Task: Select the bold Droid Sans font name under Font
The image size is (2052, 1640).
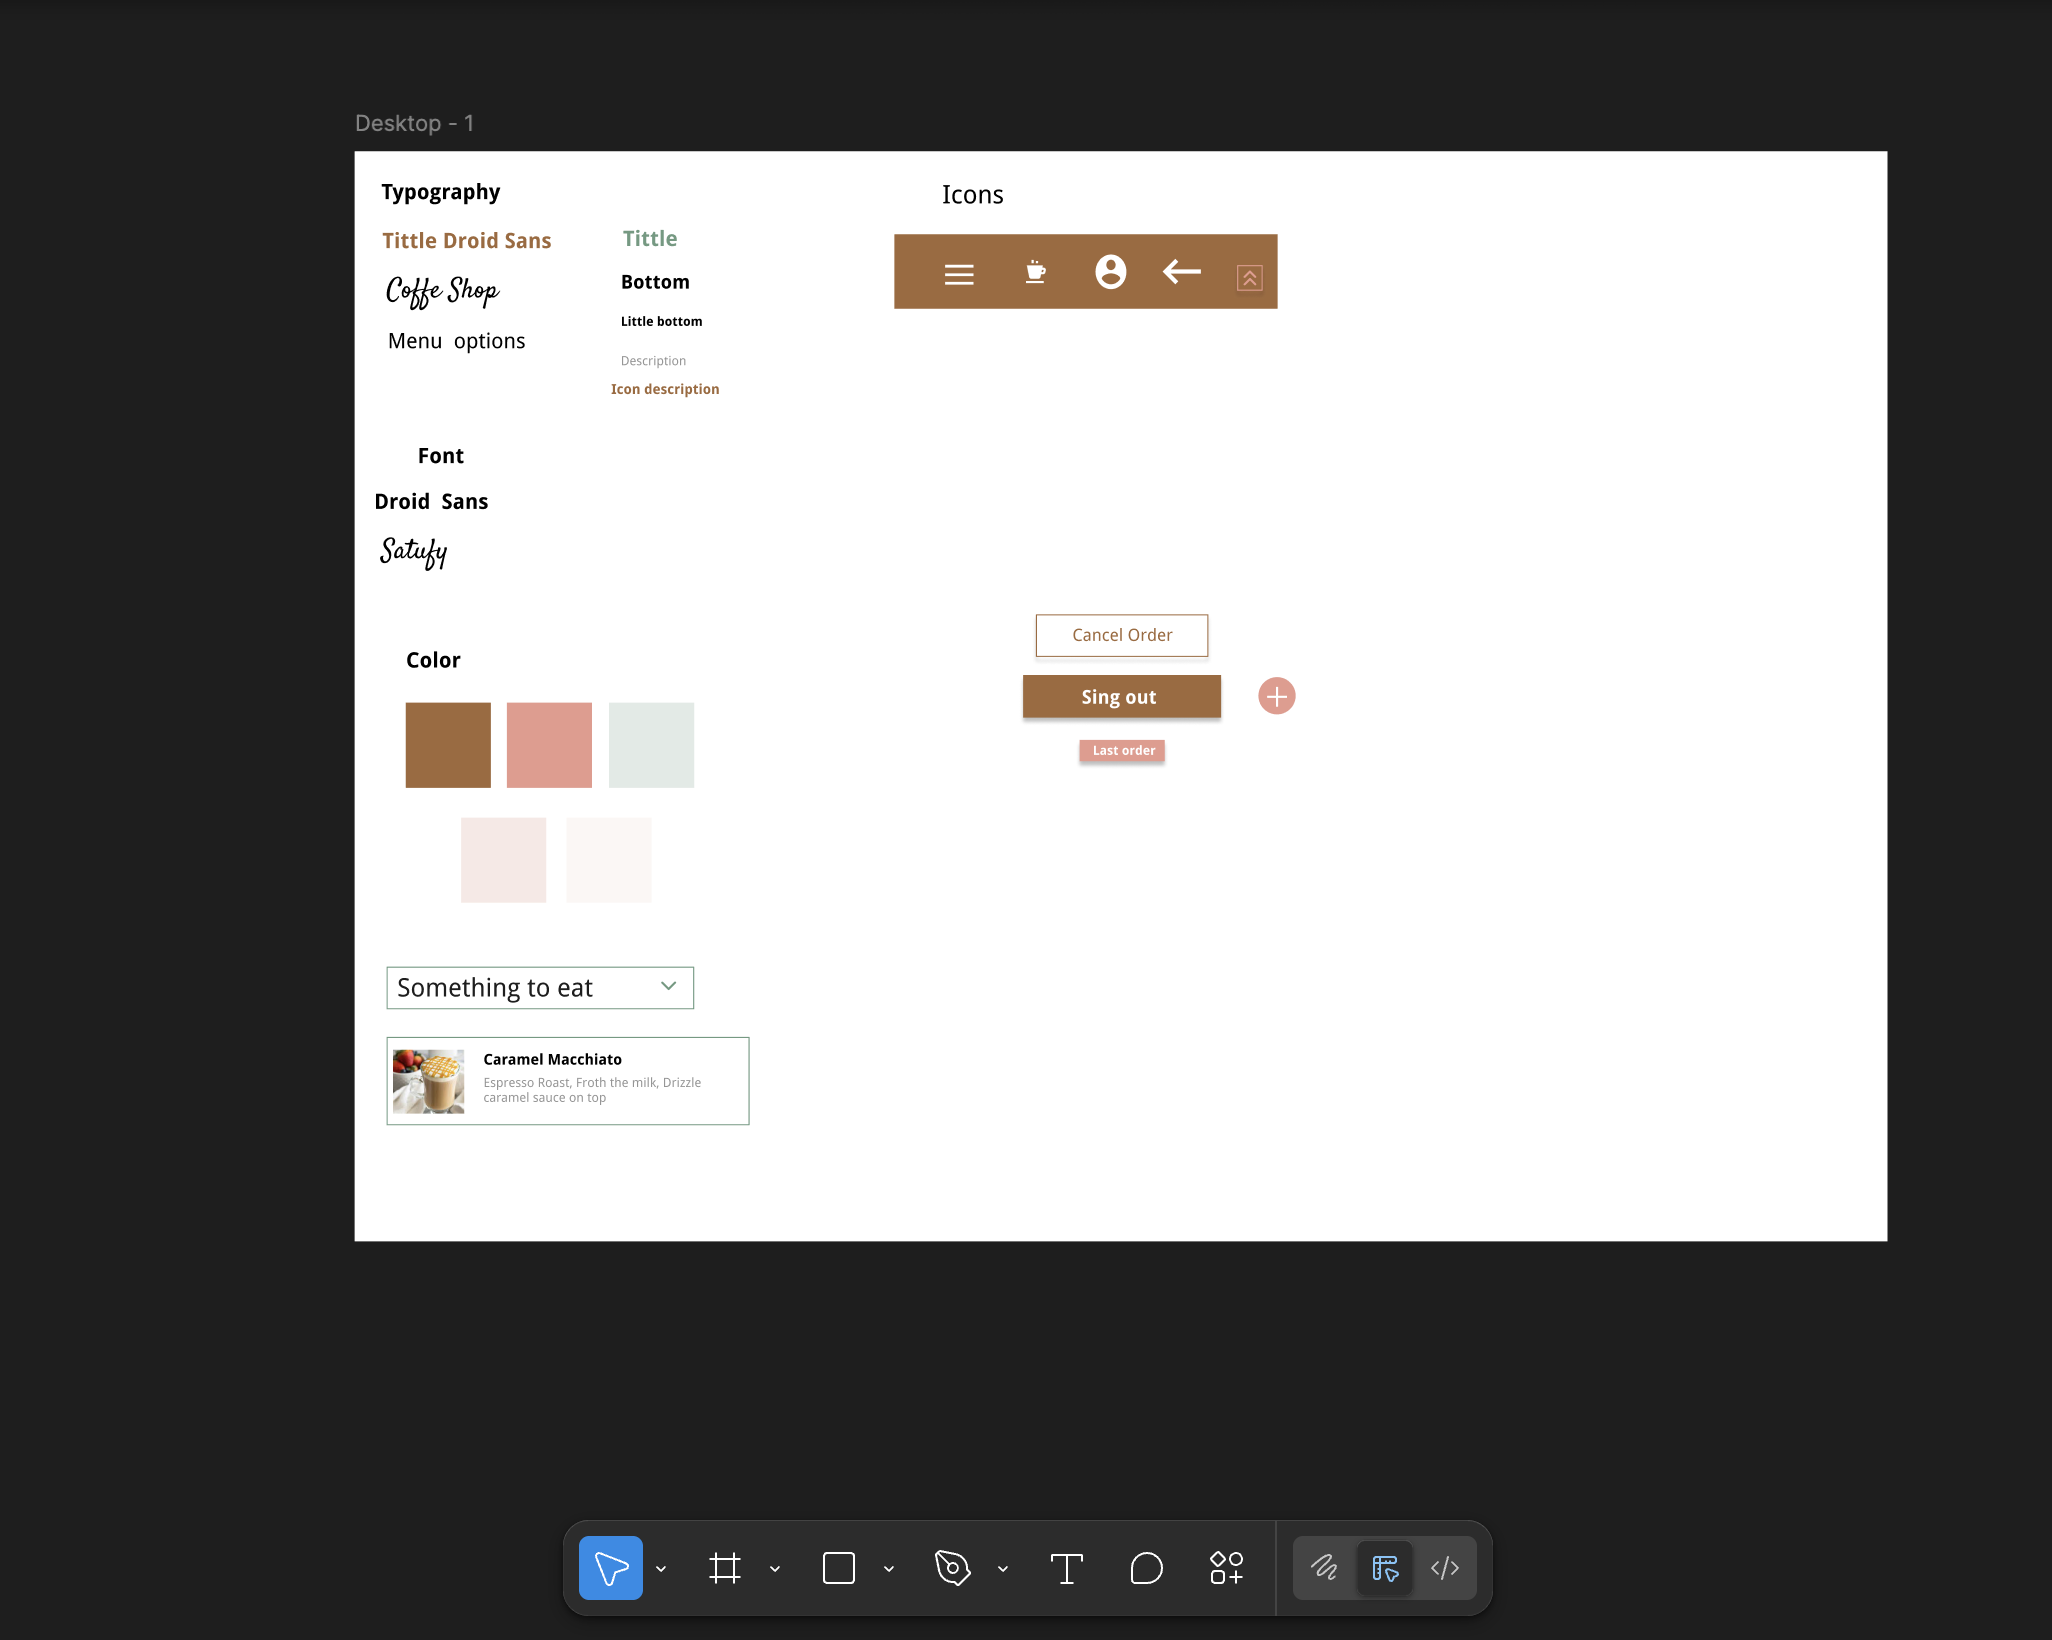Action: 431,502
